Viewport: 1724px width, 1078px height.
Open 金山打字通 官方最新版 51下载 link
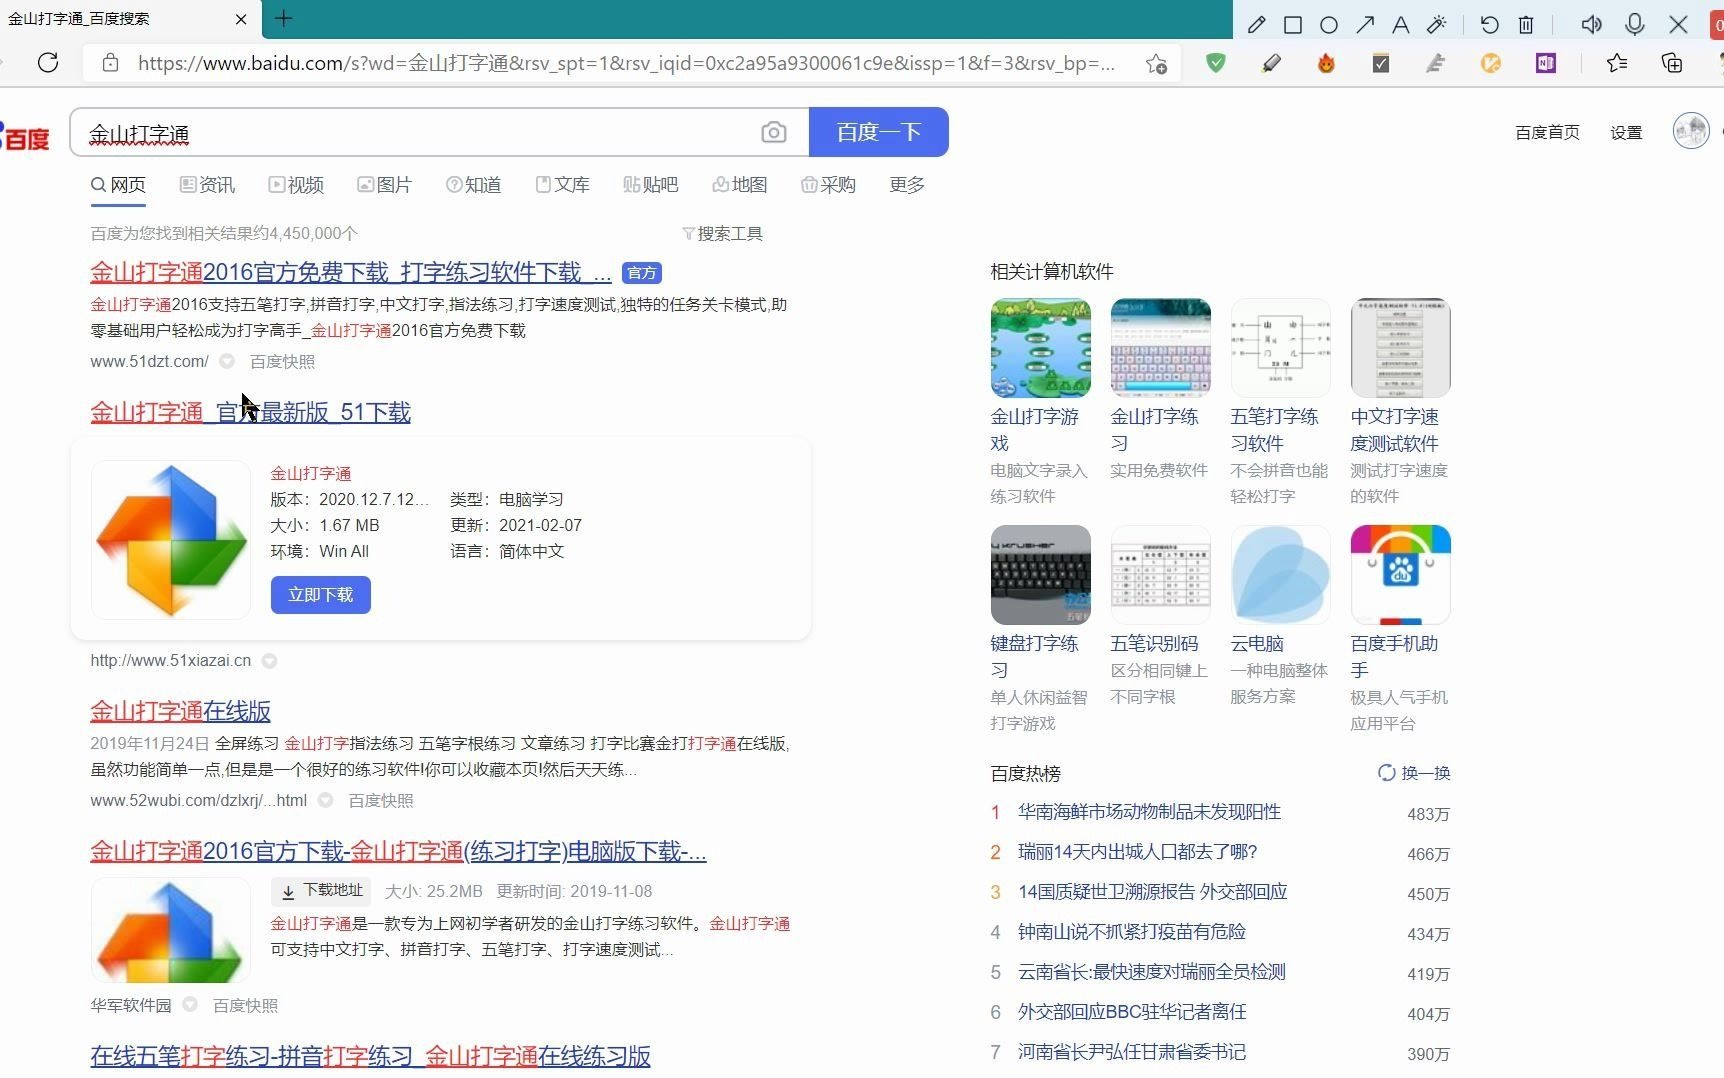(250, 412)
